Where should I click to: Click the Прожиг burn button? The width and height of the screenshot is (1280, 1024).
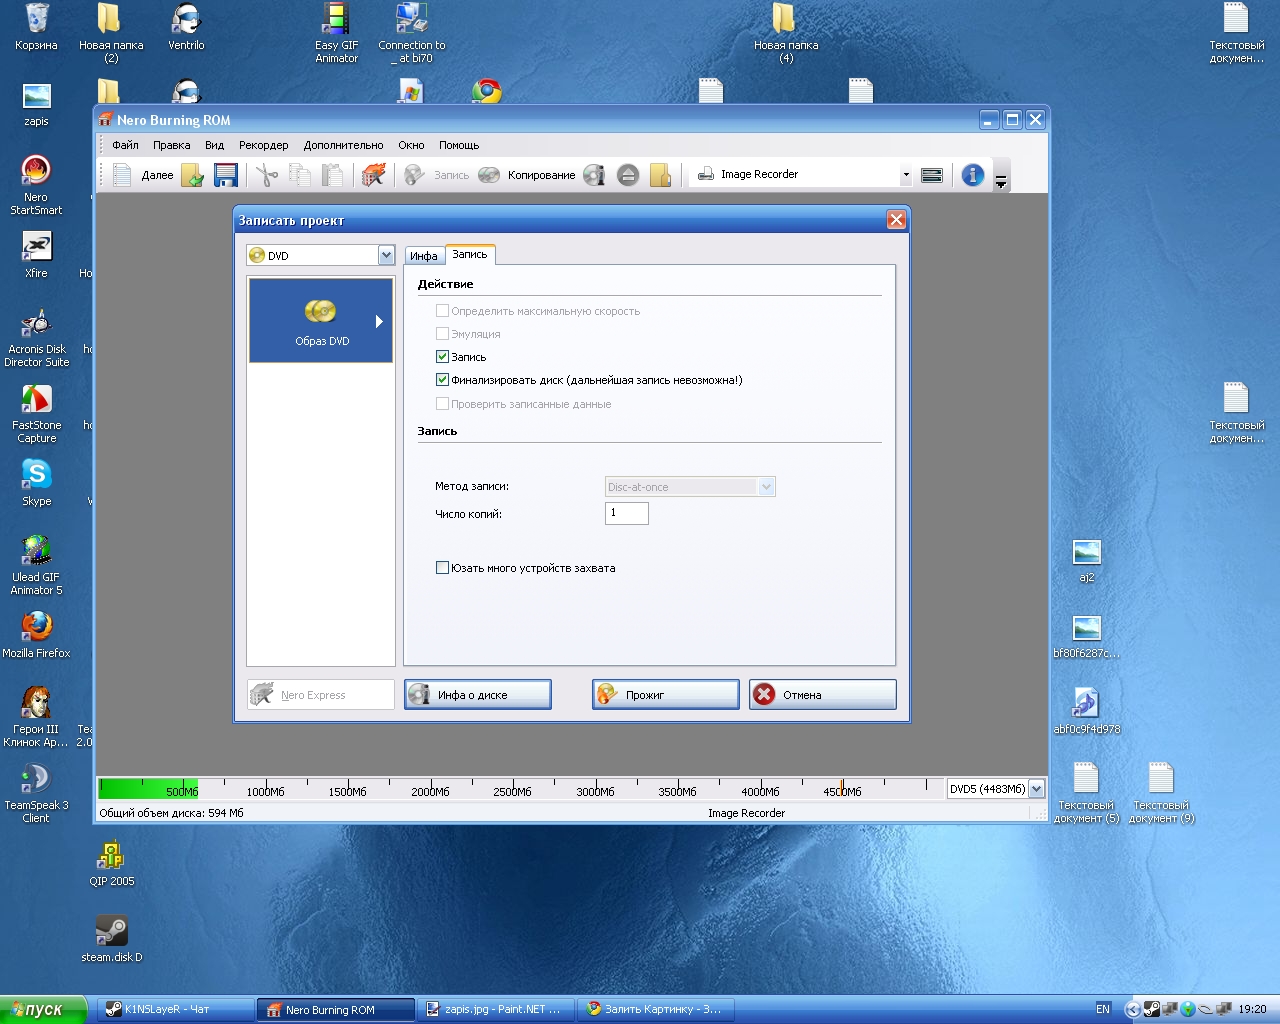click(665, 695)
